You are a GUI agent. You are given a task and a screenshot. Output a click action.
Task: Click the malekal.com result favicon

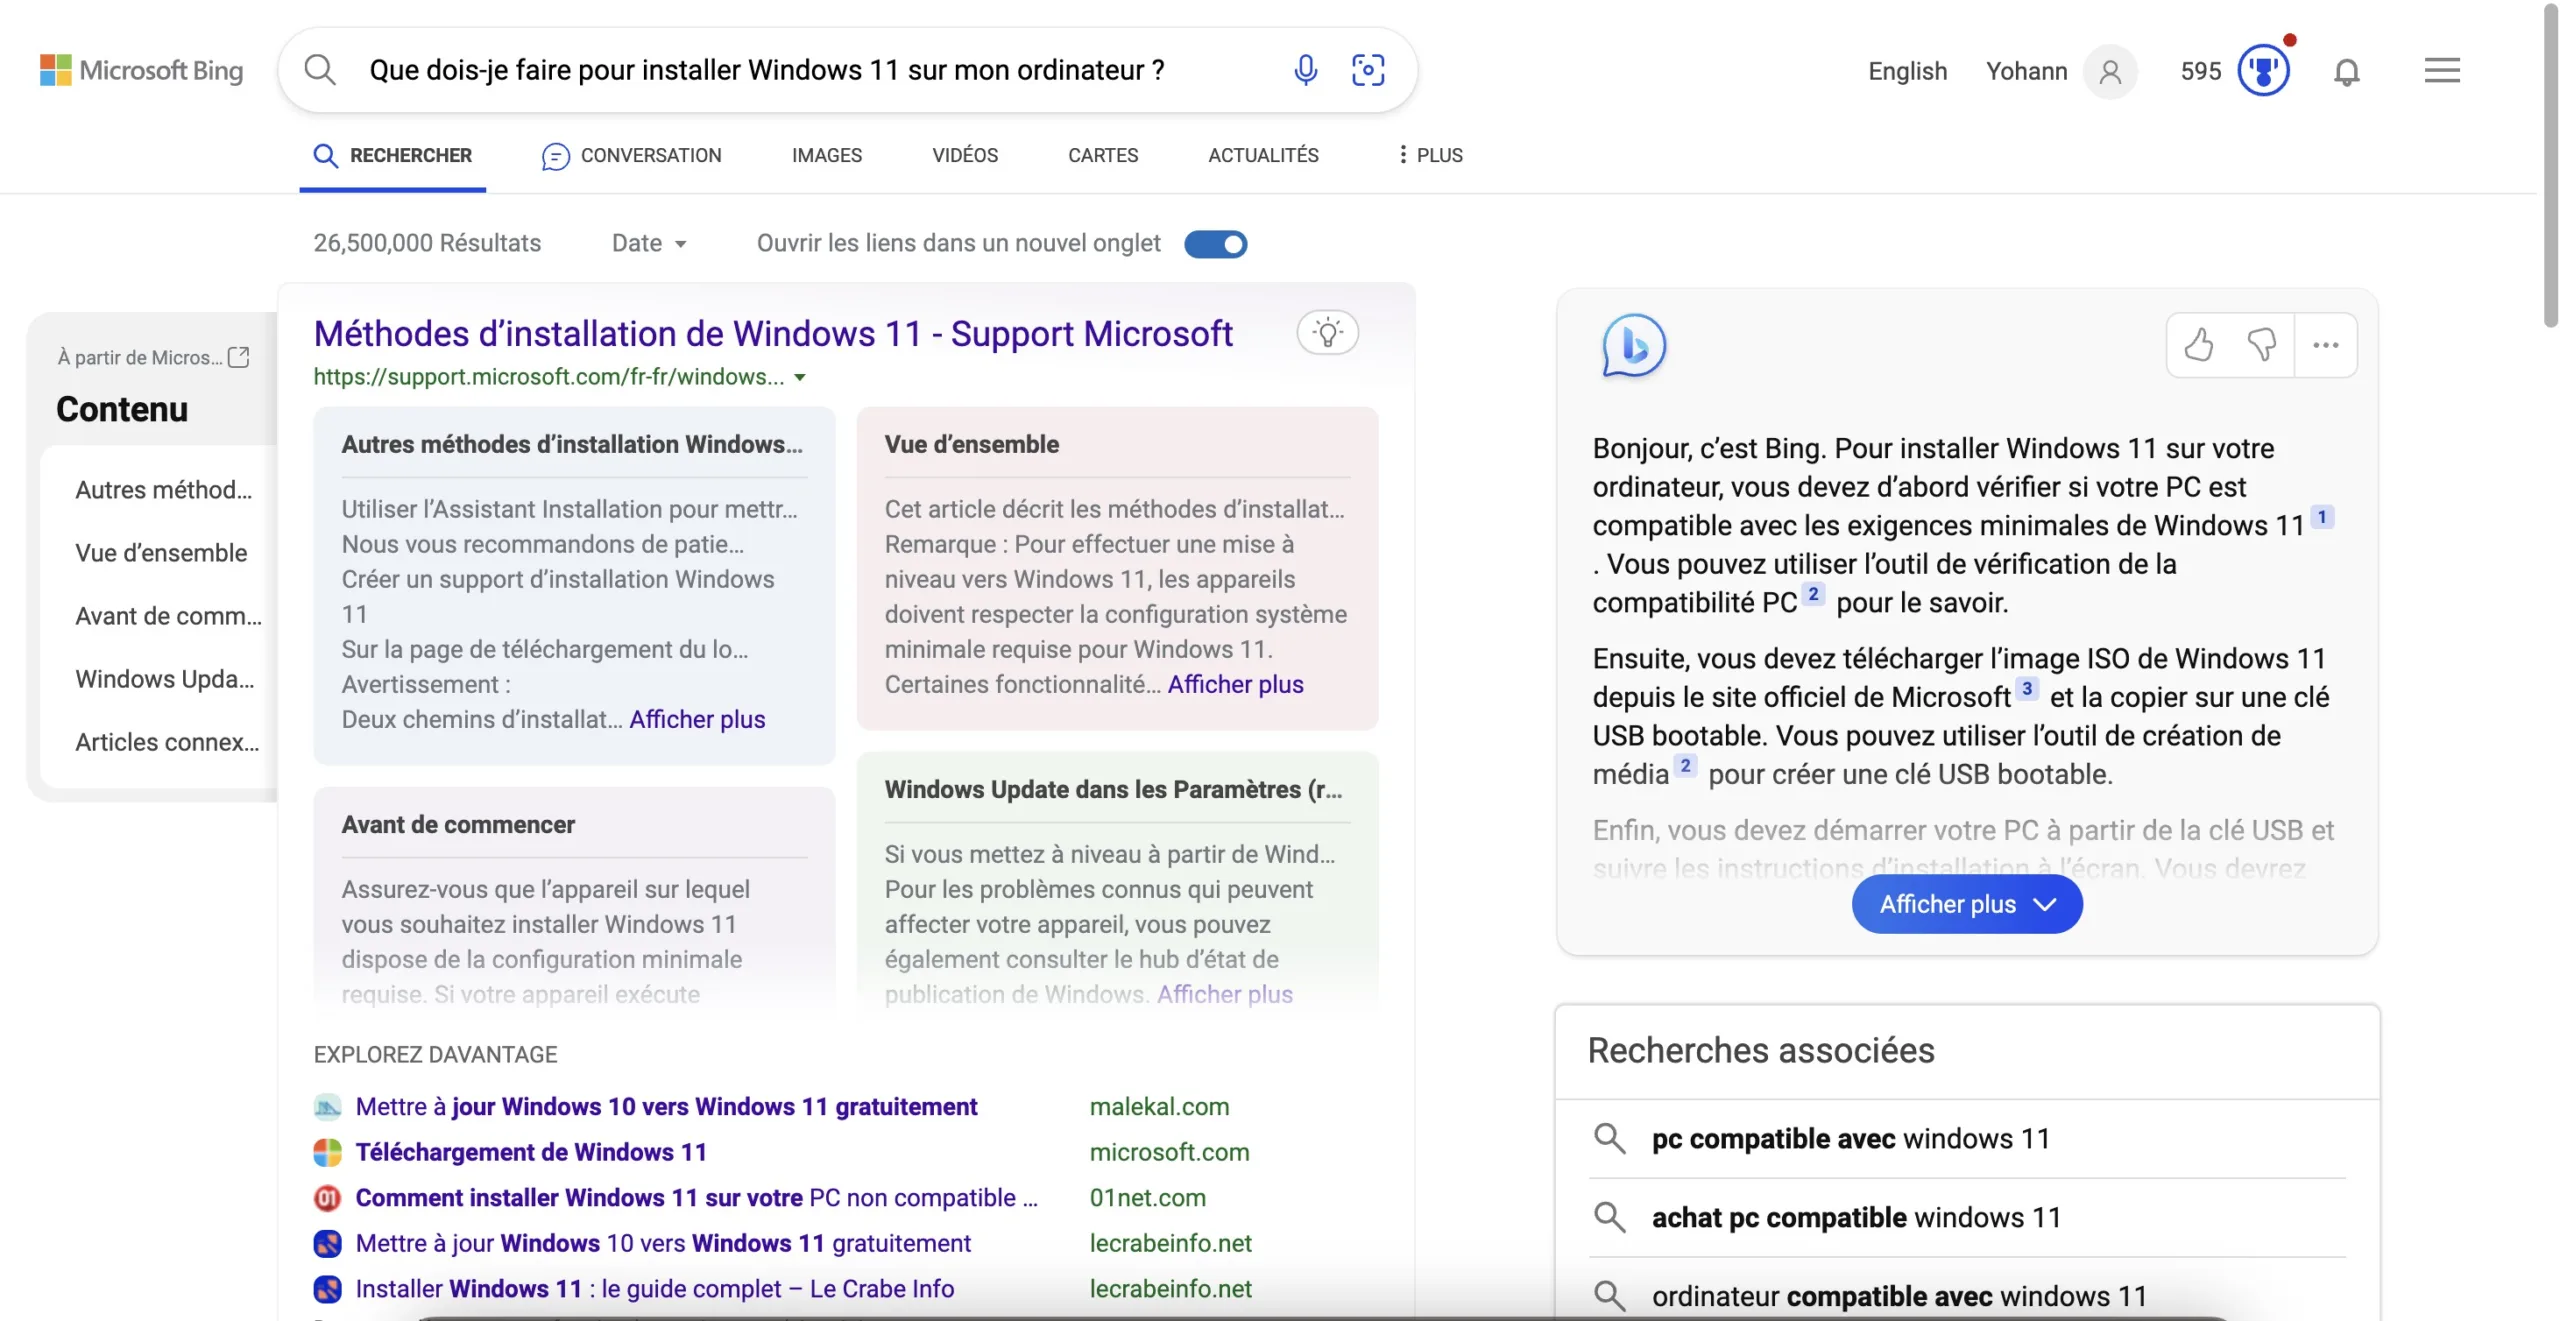[x=327, y=1106]
